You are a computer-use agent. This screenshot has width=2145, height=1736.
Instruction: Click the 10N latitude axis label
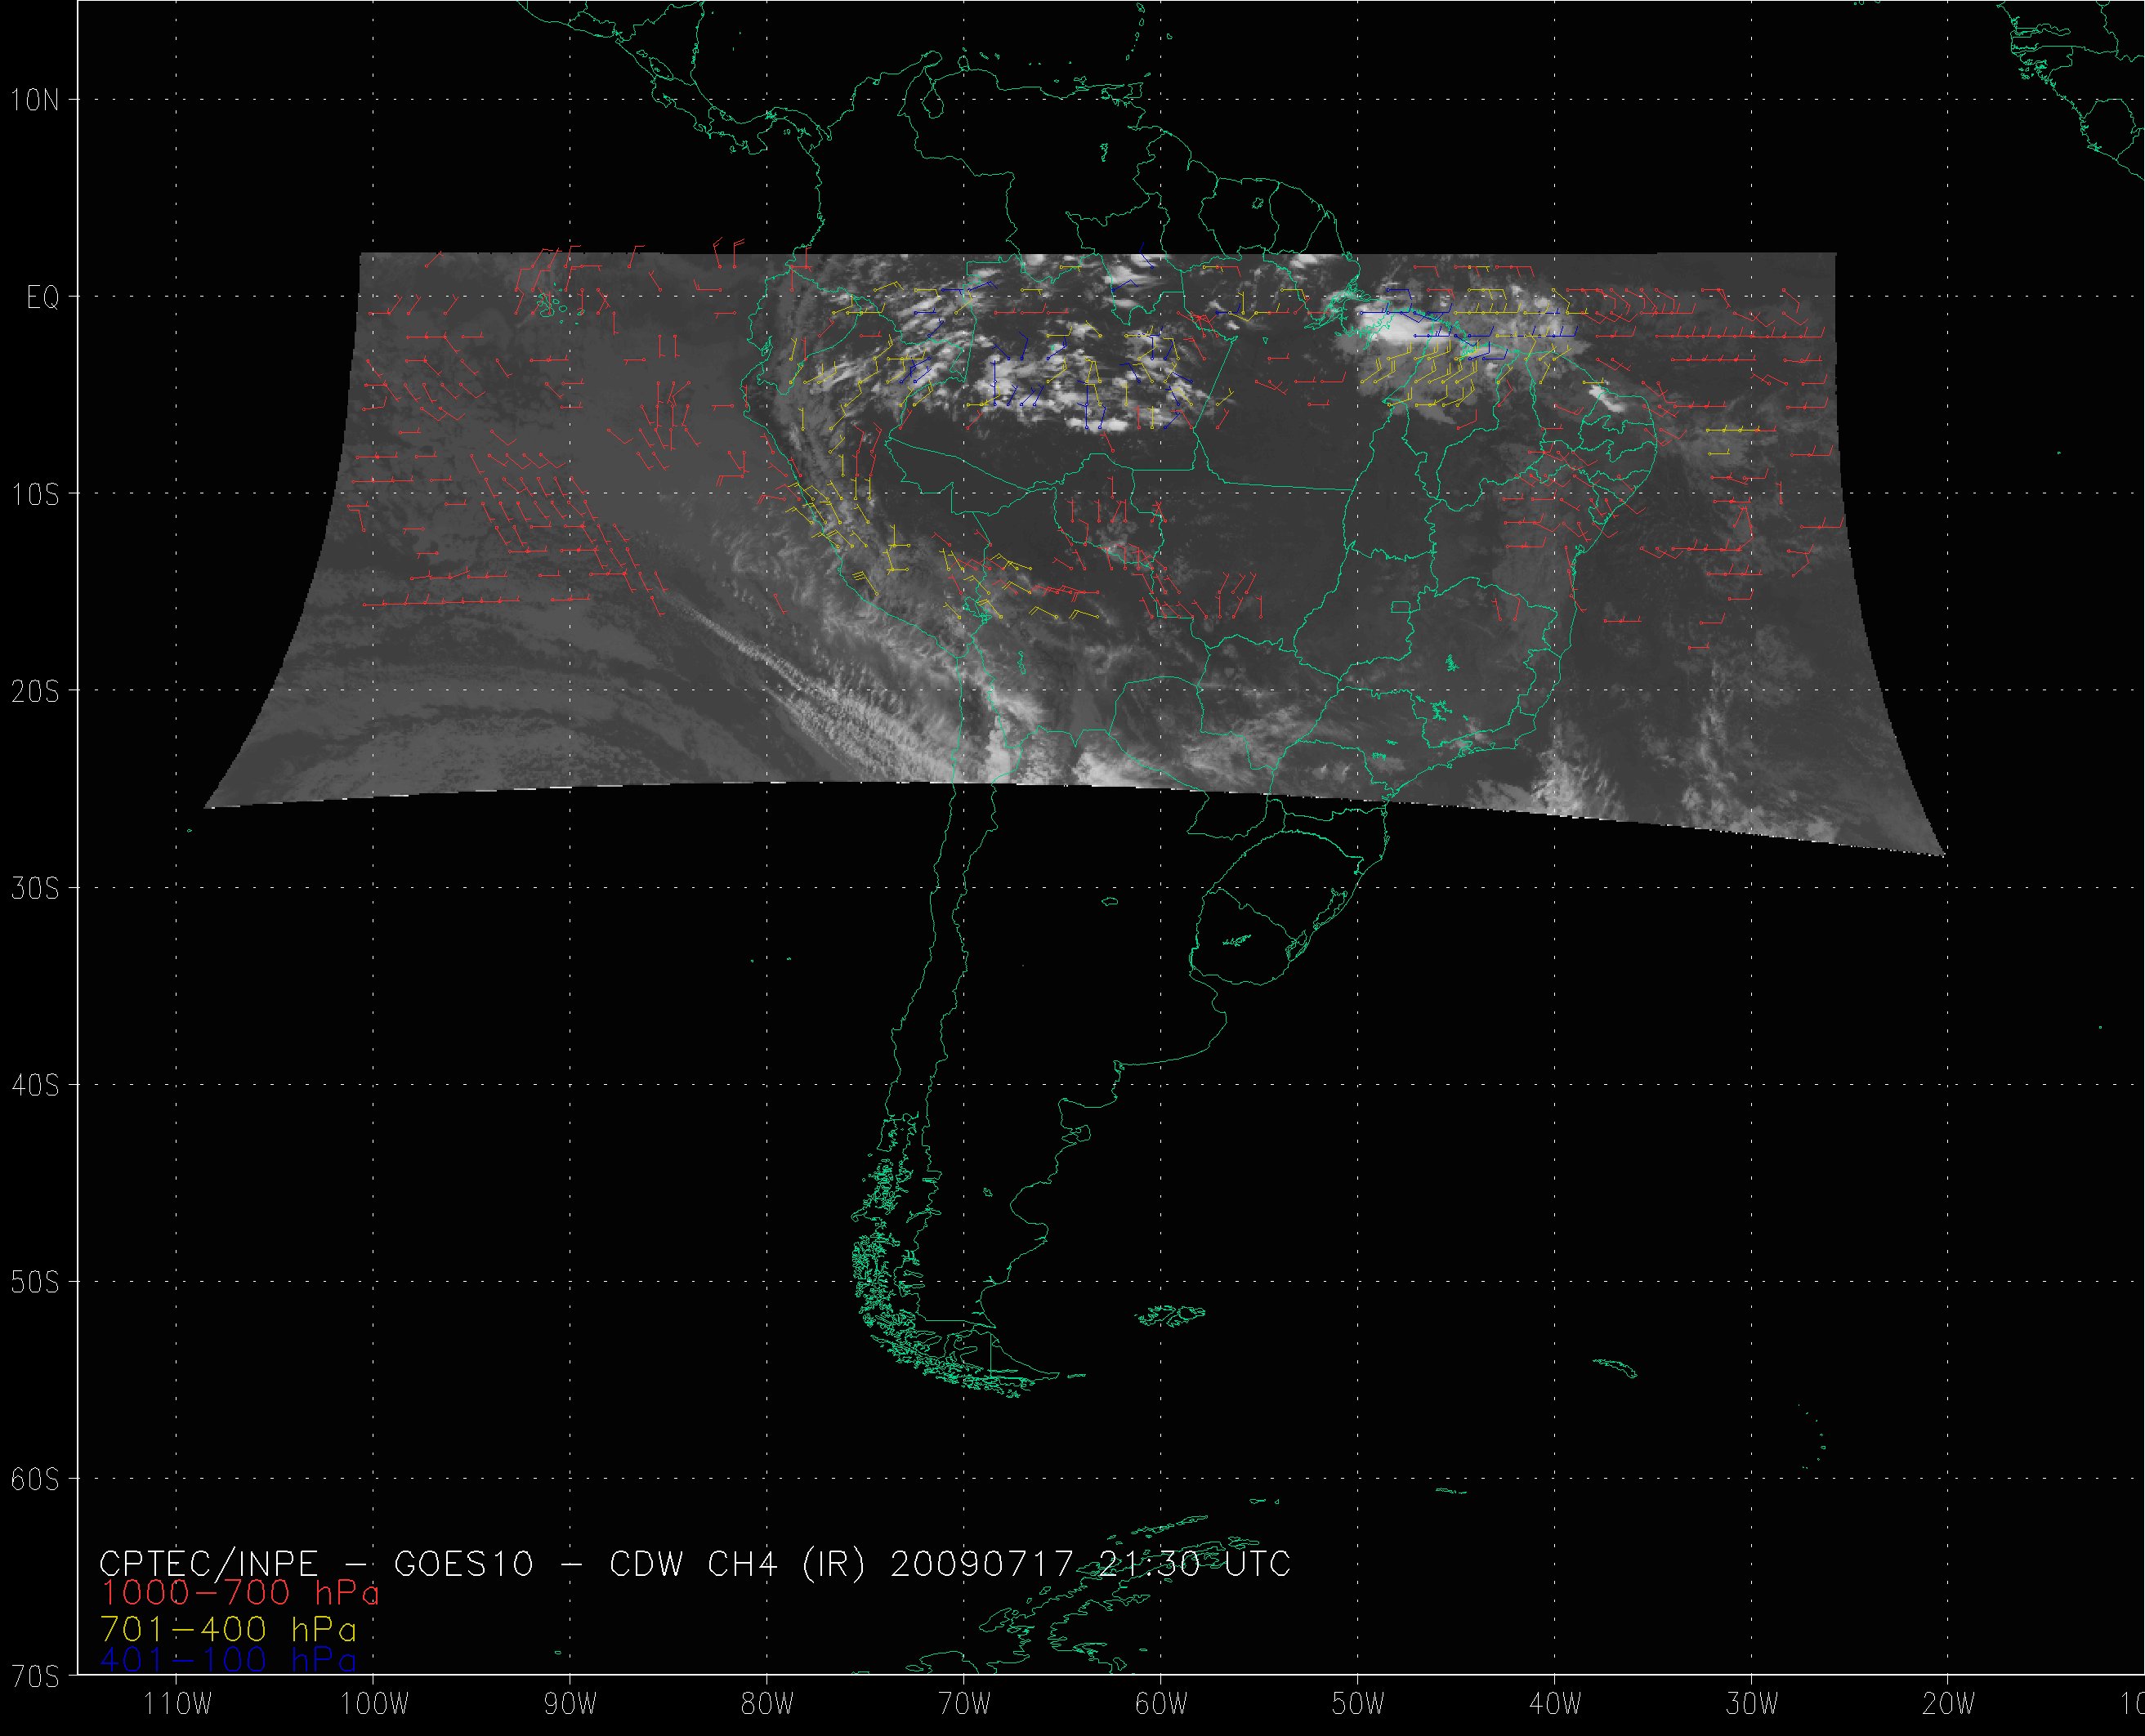(x=35, y=100)
